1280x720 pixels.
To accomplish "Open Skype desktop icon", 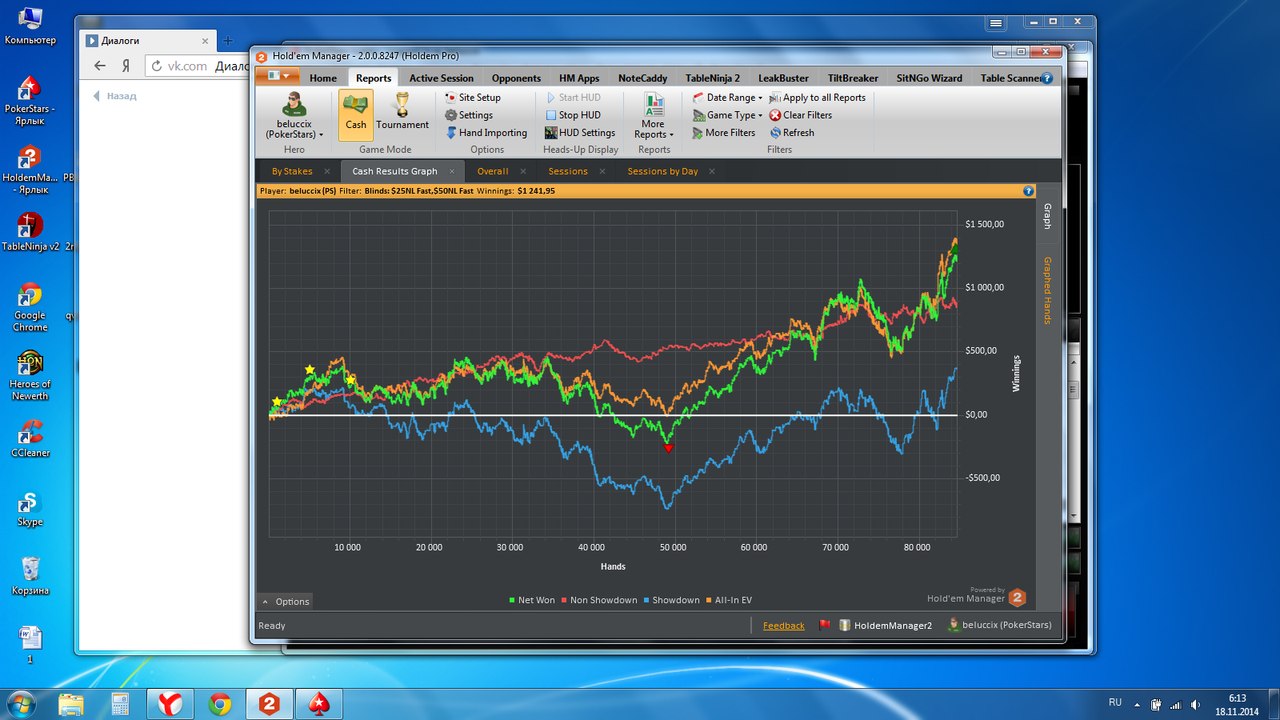I will coord(30,508).
